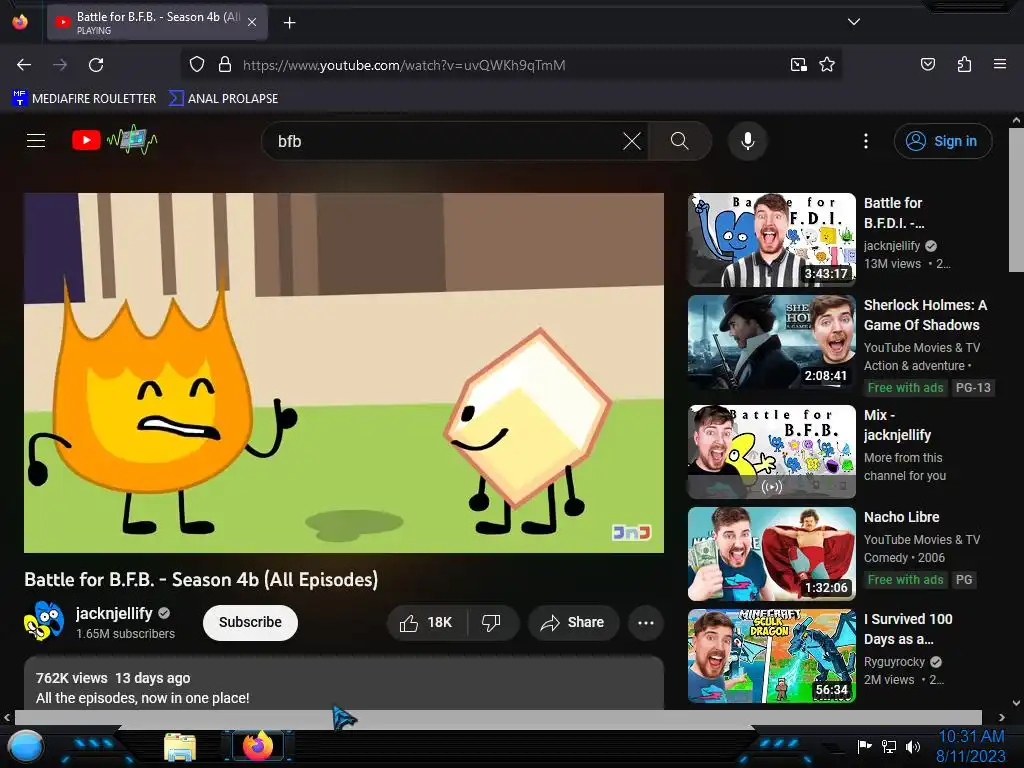This screenshot has height=768, width=1024.
Task: Open the Nacho Libre title link
Action: (x=901, y=517)
